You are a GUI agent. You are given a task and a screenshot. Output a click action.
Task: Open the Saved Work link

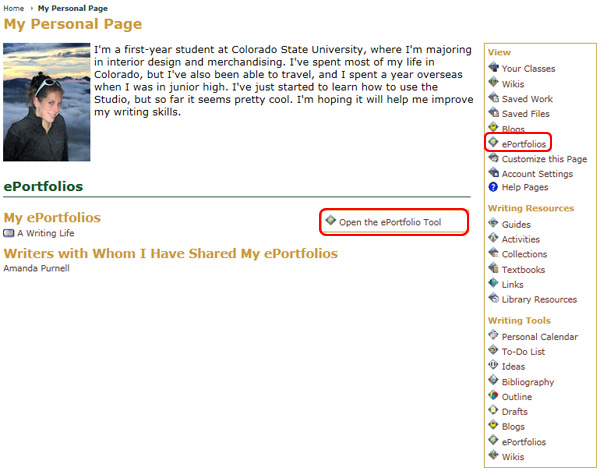(527, 99)
